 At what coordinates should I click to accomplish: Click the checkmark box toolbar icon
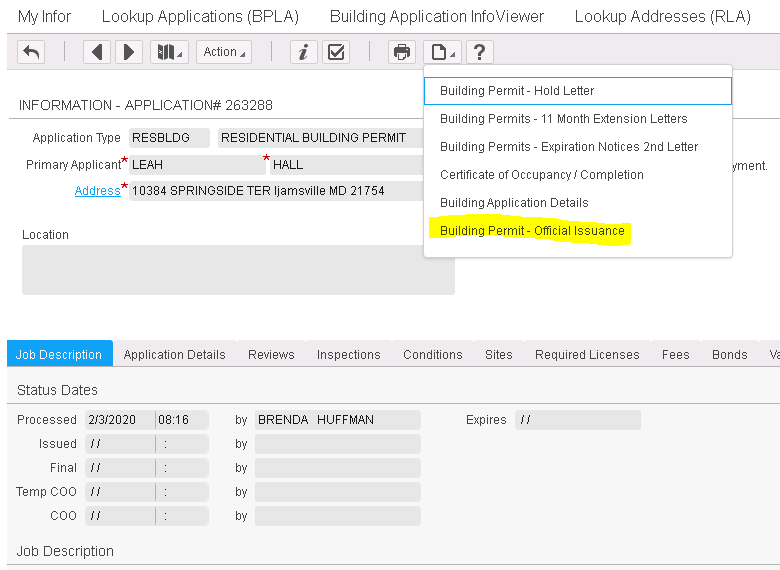click(336, 52)
